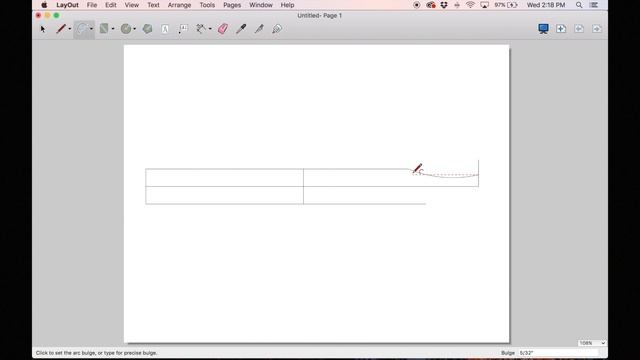This screenshot has width=640, height=360.
Task: Select the Join tool
Action: [x=277, y=29]
